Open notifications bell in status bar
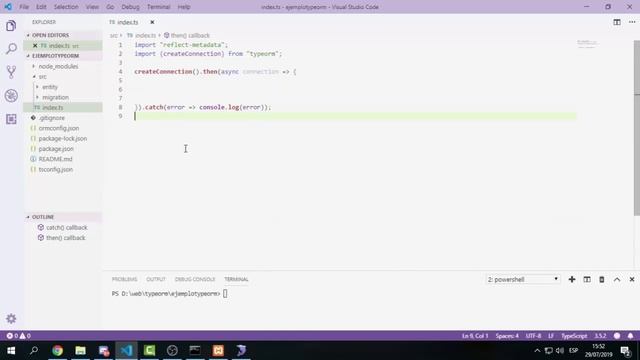 click(630, 336)
